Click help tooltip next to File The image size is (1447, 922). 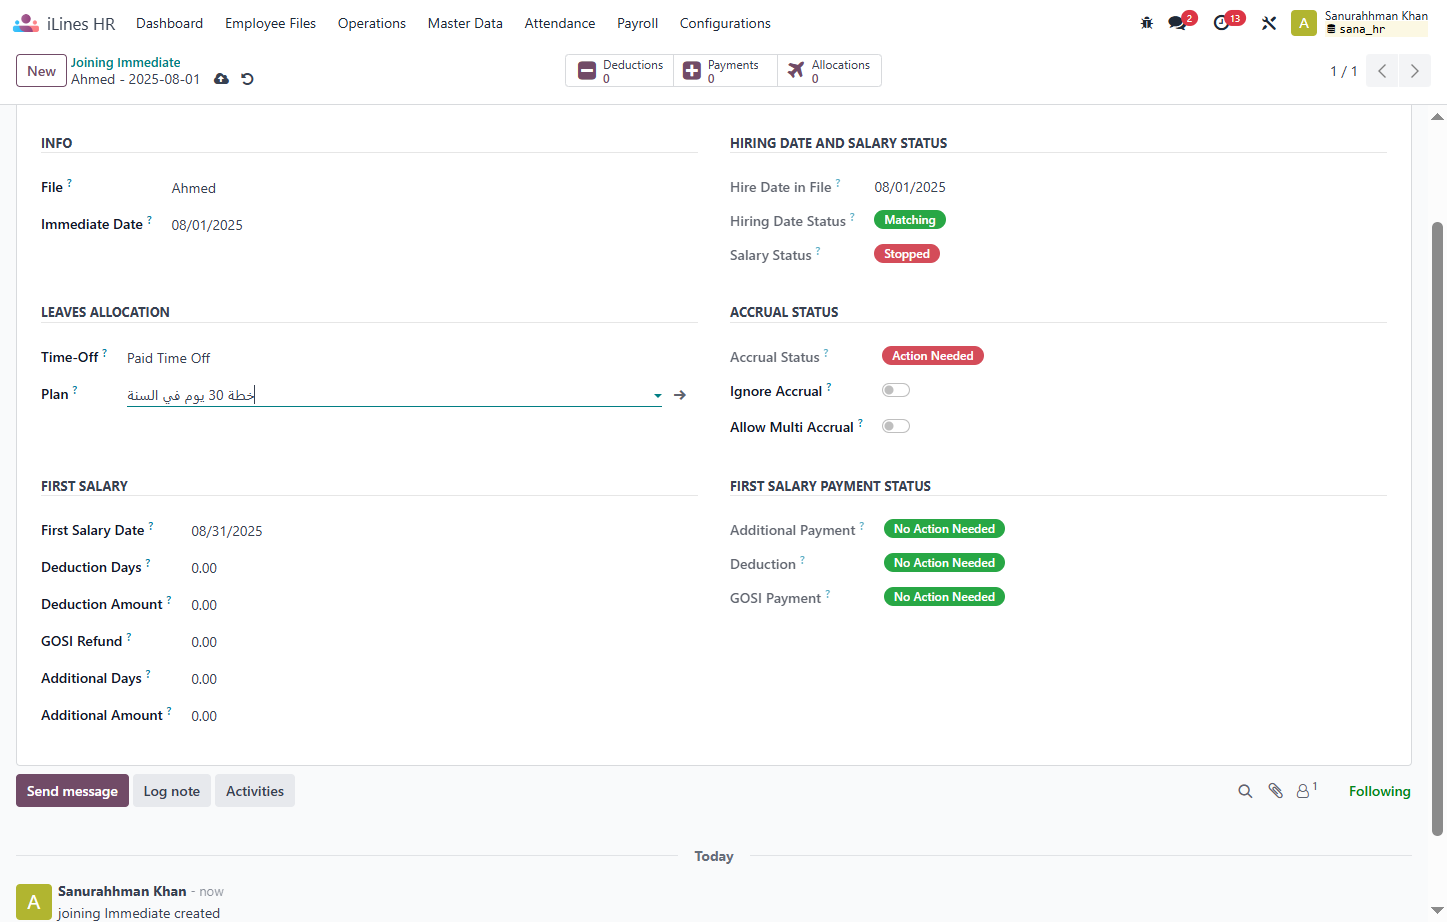click(x=69, y=183)
